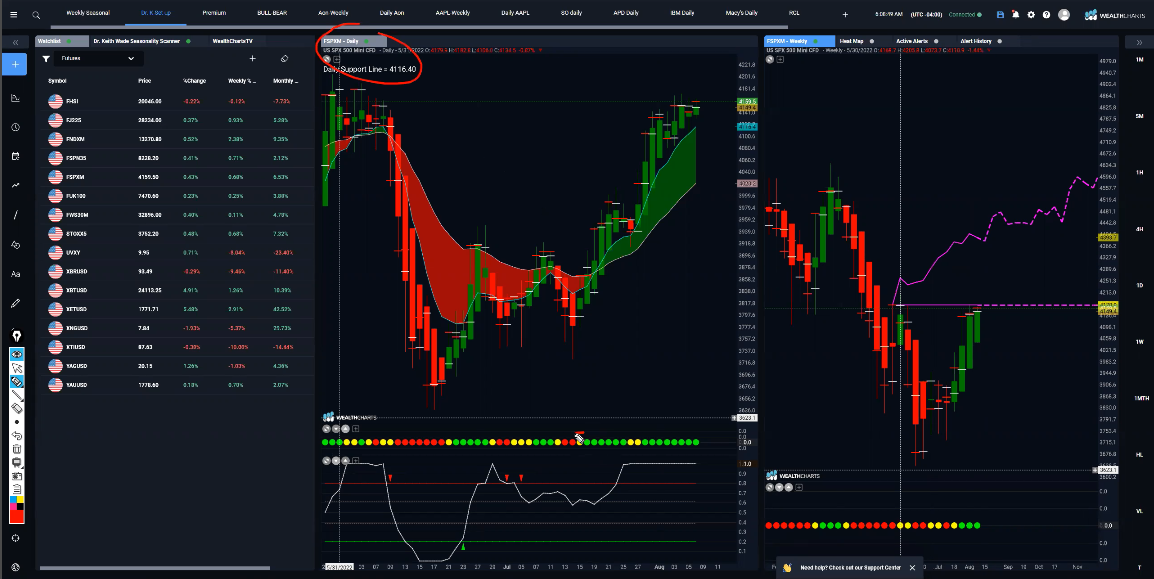
Task: Click the blue save layout icon
Action: tap(999, 15)
